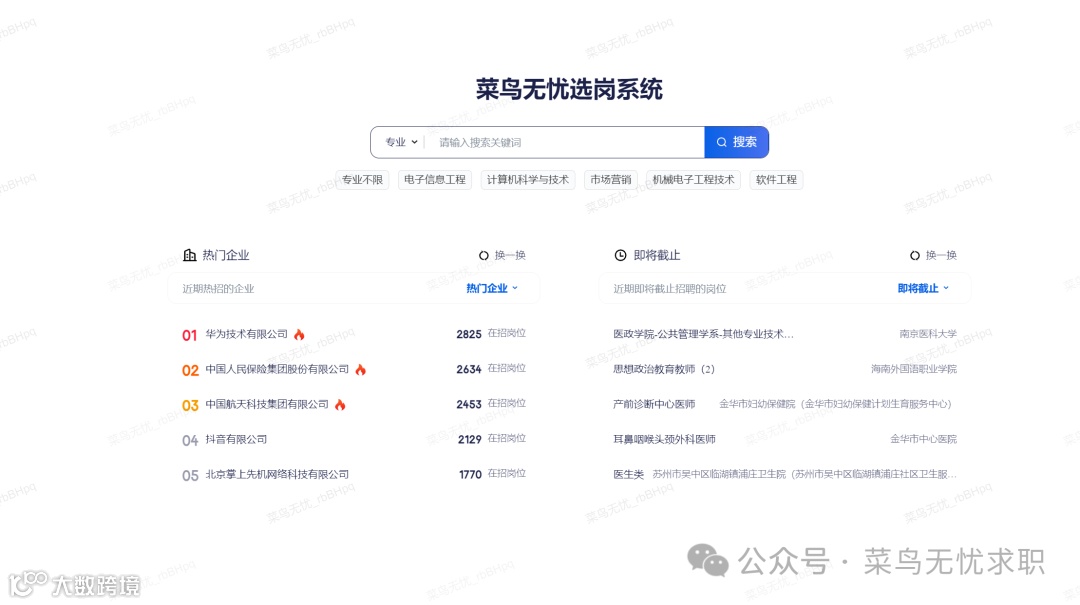The image size is (1080, 605).
Task: Click the flame icon next to 中国人民保险集团
Action: 360,369
